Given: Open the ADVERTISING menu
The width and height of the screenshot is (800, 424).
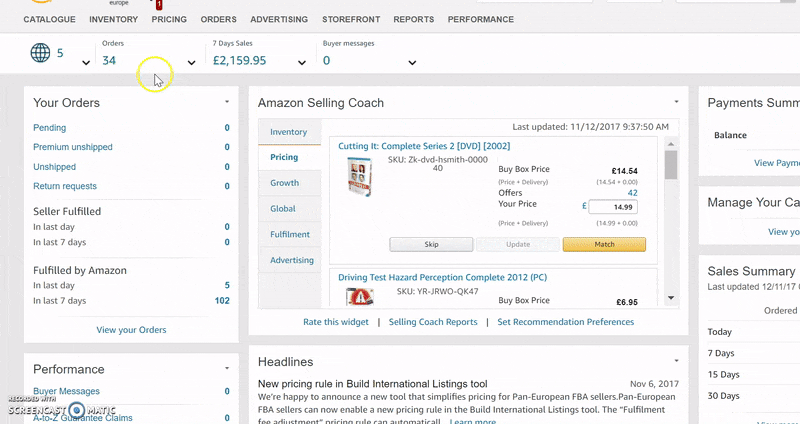Looking at the screenshot, I should [279, 19].
